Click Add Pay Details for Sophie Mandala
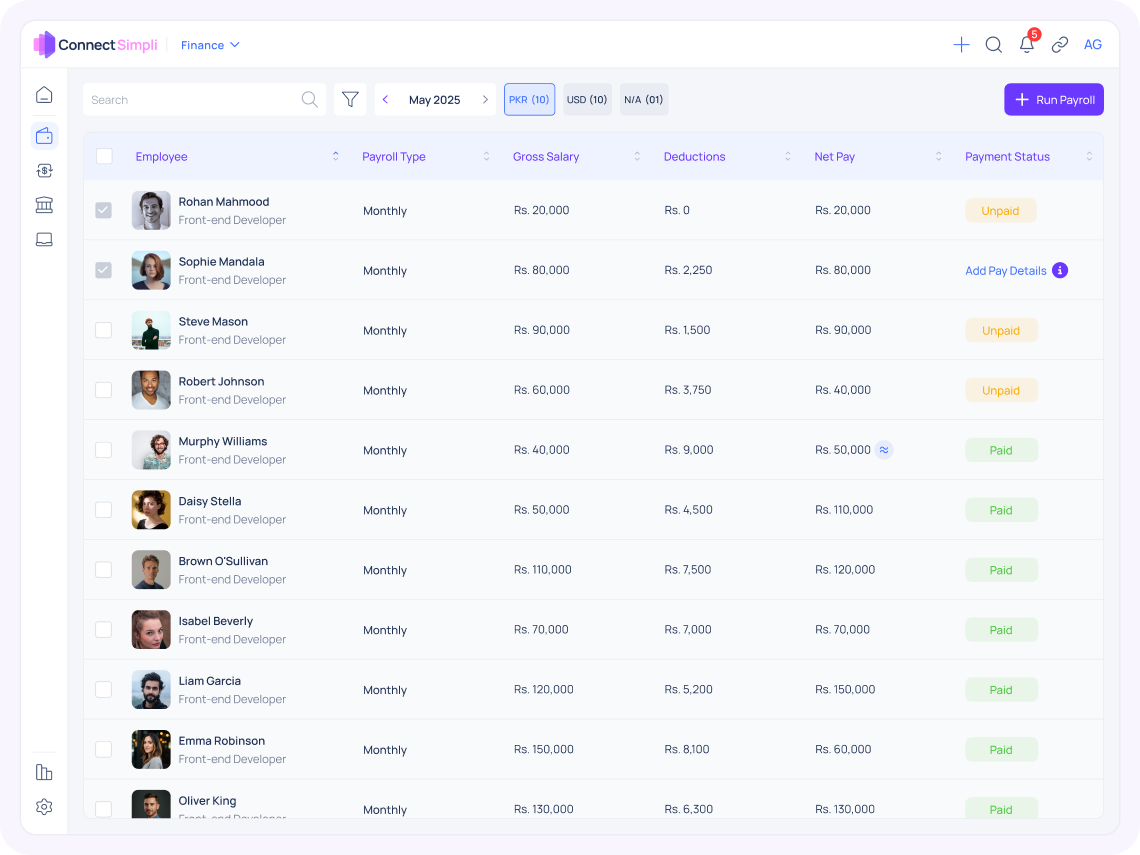 [1005, 270]
